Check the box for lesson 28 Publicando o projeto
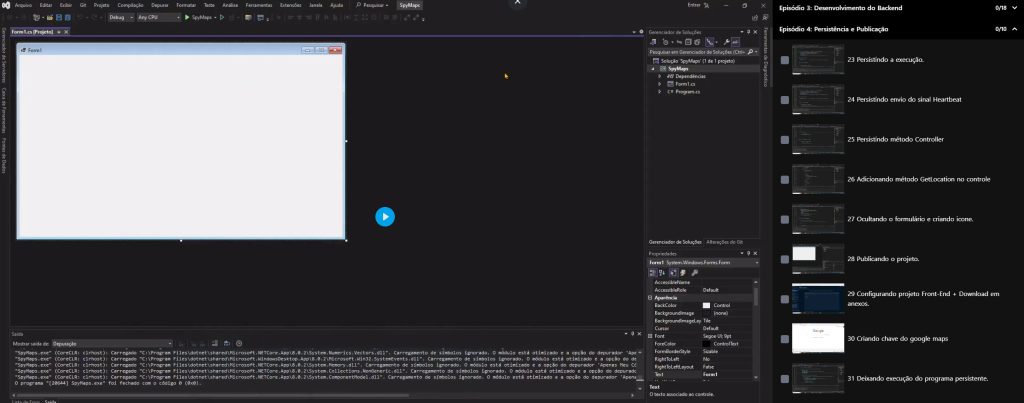The image size is (1024, 403). click(784, 259)
